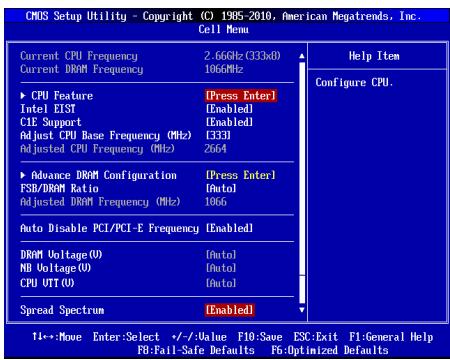This screenshot has width=450, height=360.
Task: Click the Current CPU Frequency label
Action: pyautogui.click(x=79, y=56)
